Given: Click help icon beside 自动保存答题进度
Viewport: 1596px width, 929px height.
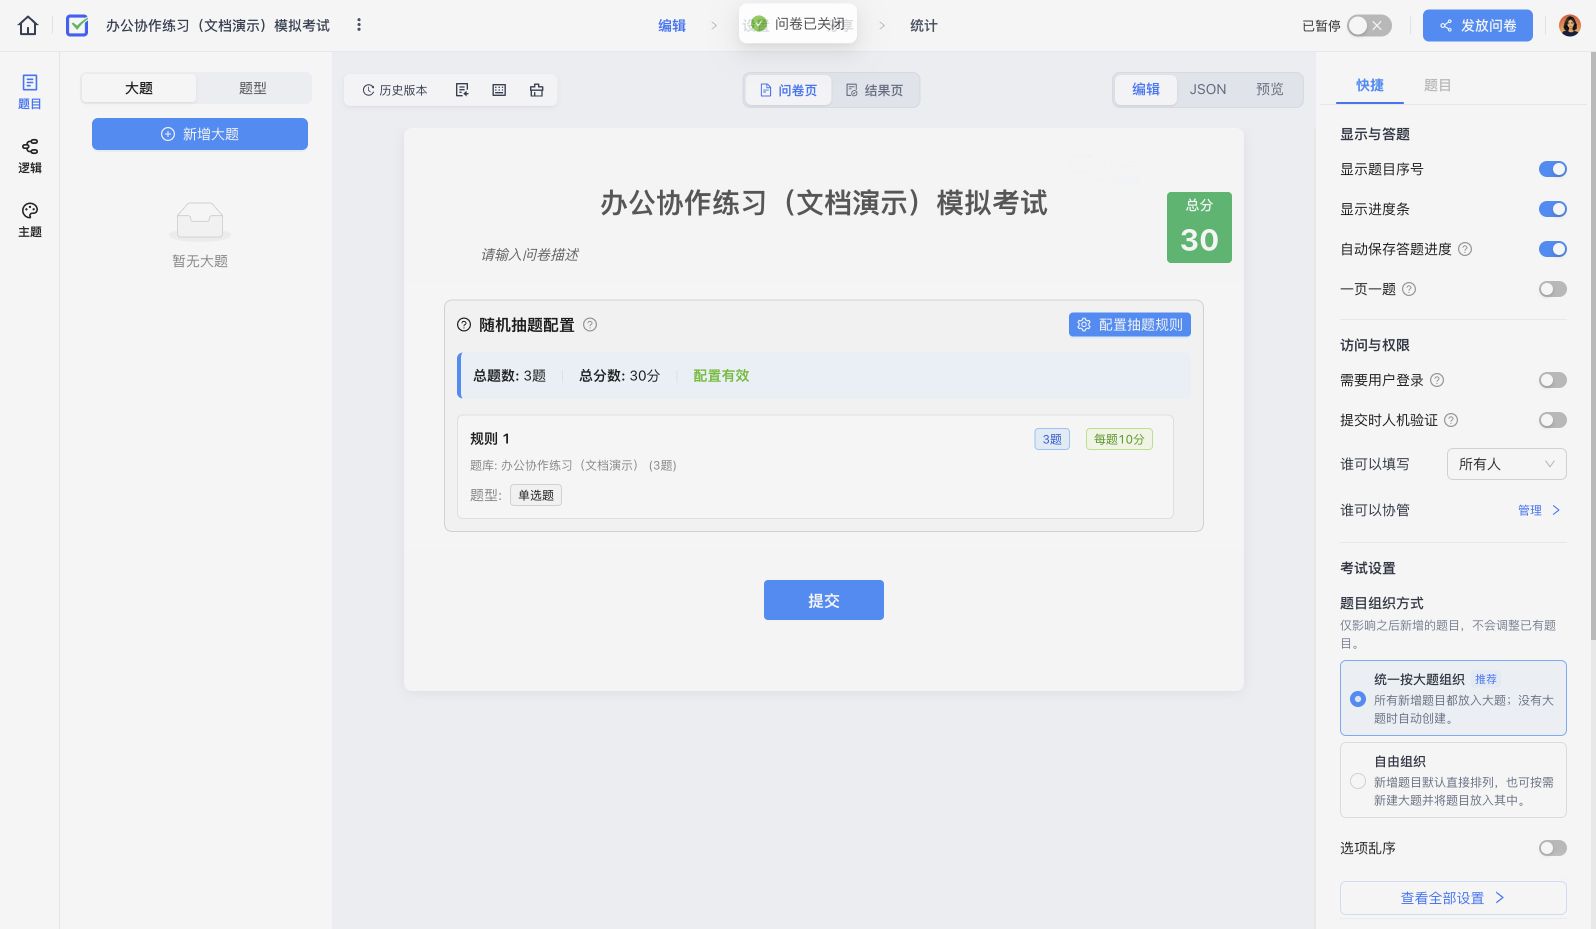Looking at the screenshot, I should 1465,249.
